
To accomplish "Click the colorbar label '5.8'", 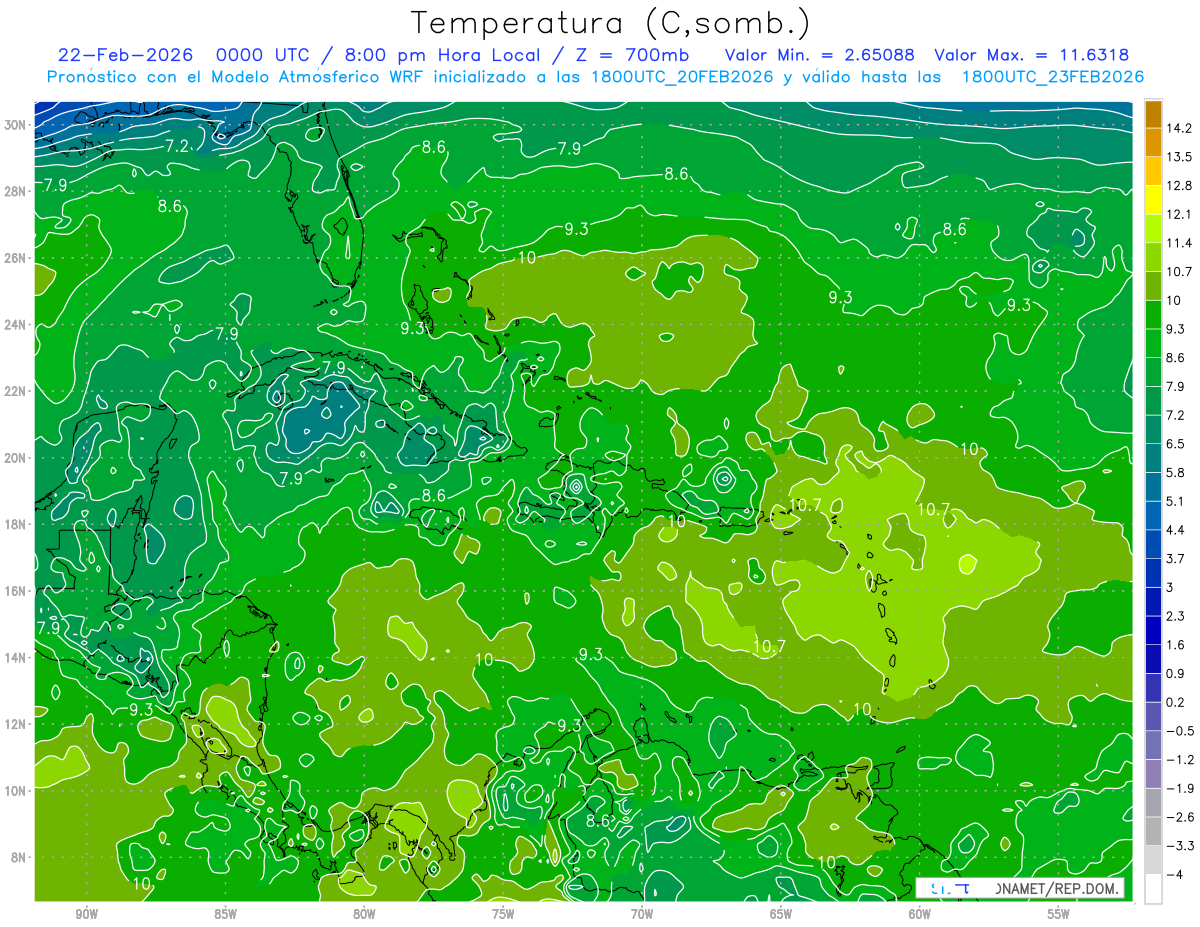I will click(x=1175, y=473).
